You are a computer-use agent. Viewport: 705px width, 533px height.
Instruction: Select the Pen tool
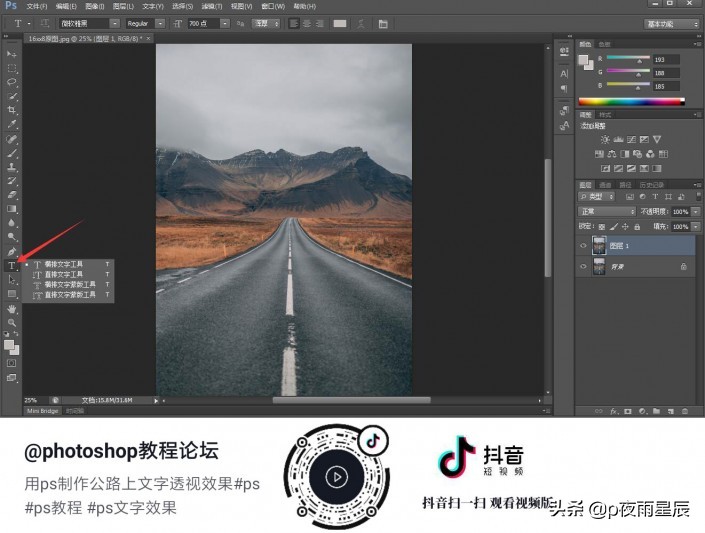click(x=12, y=251)
